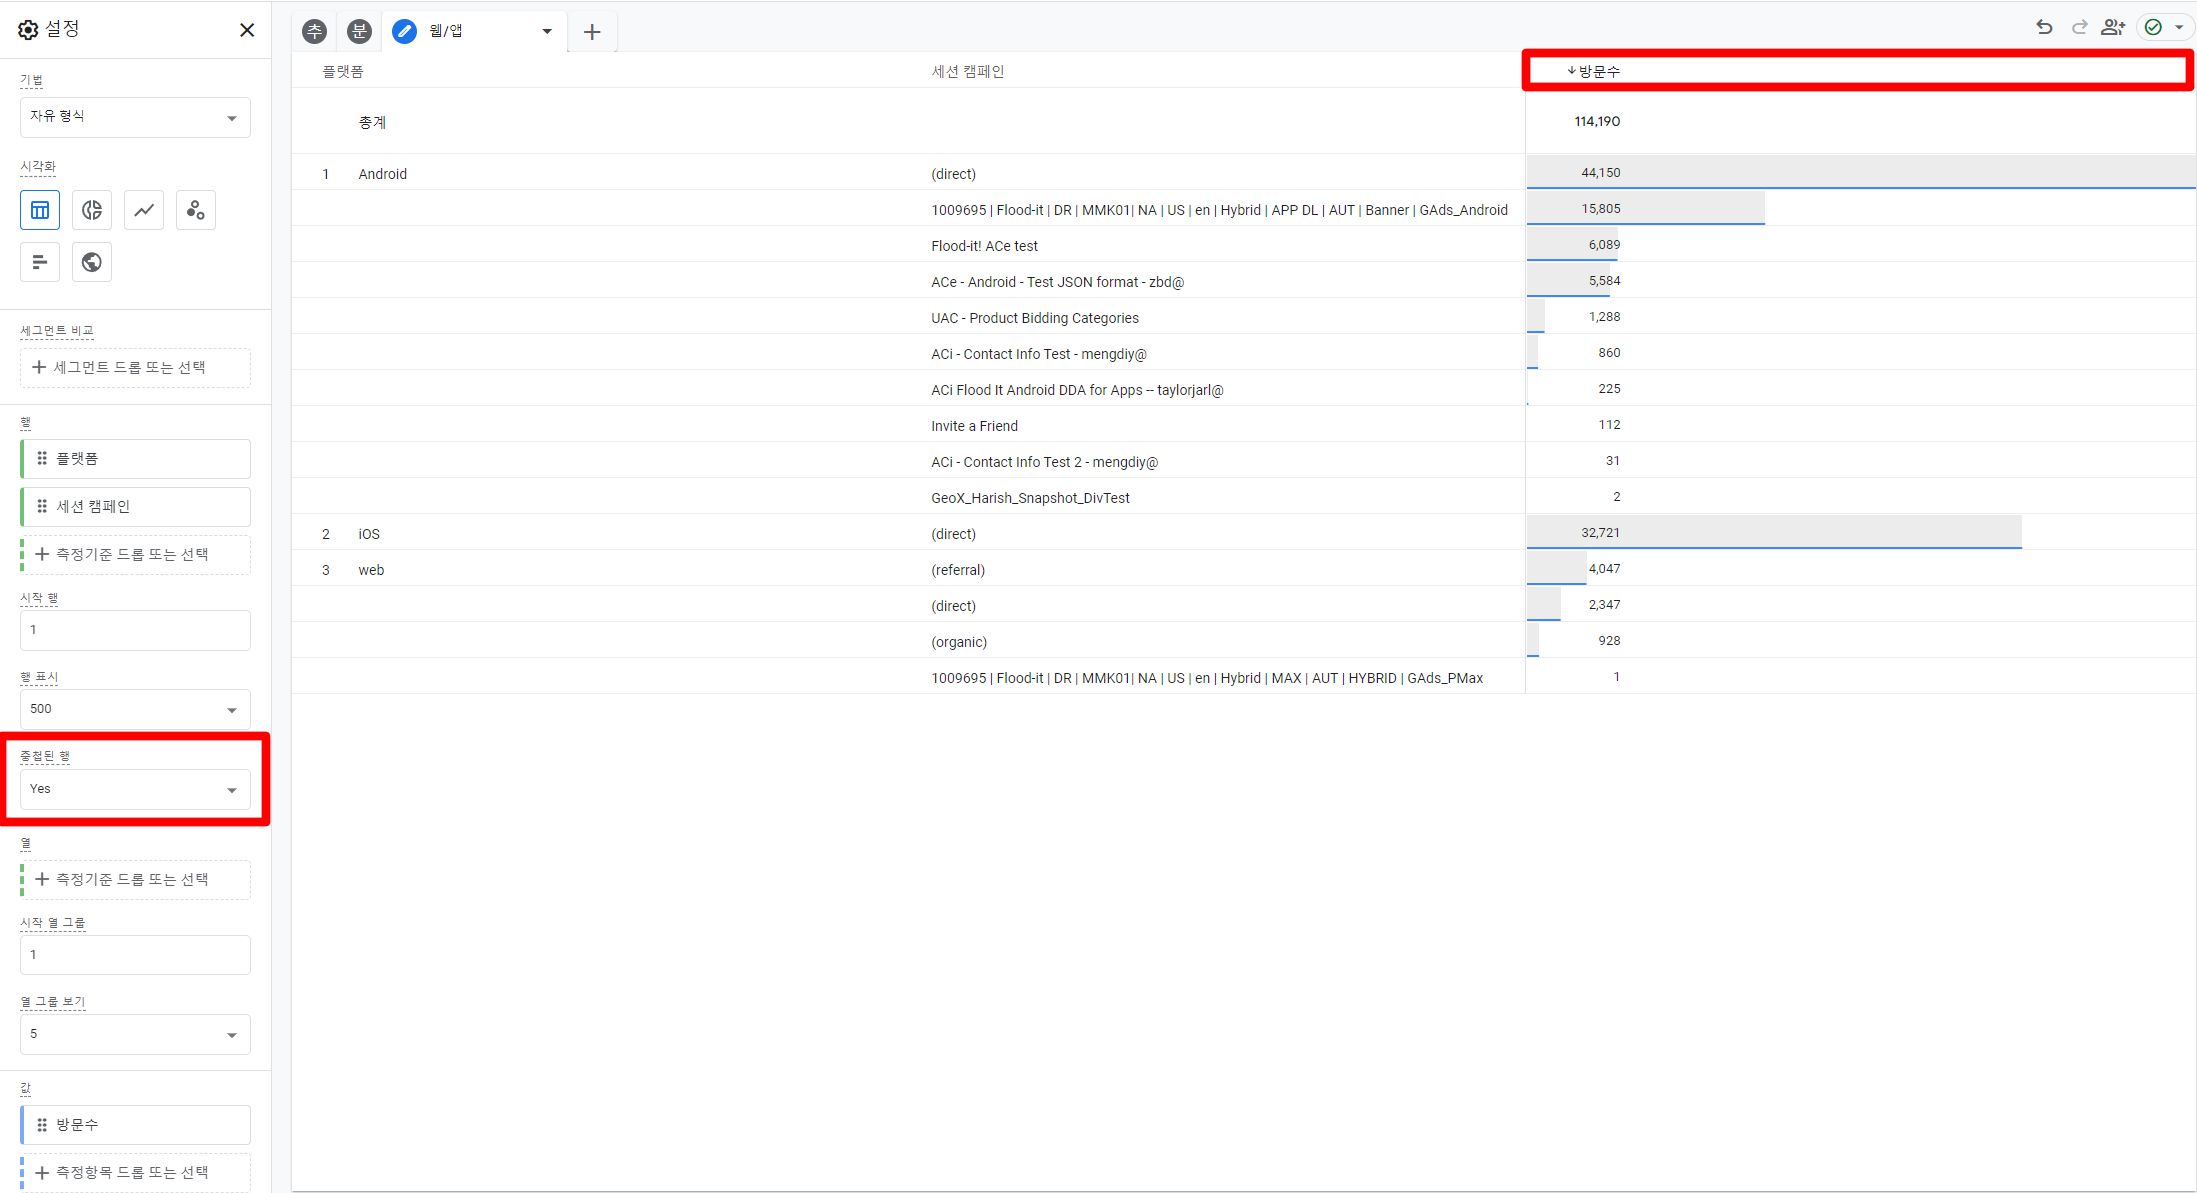Select scatter plot visualization icon

[196, 210]
